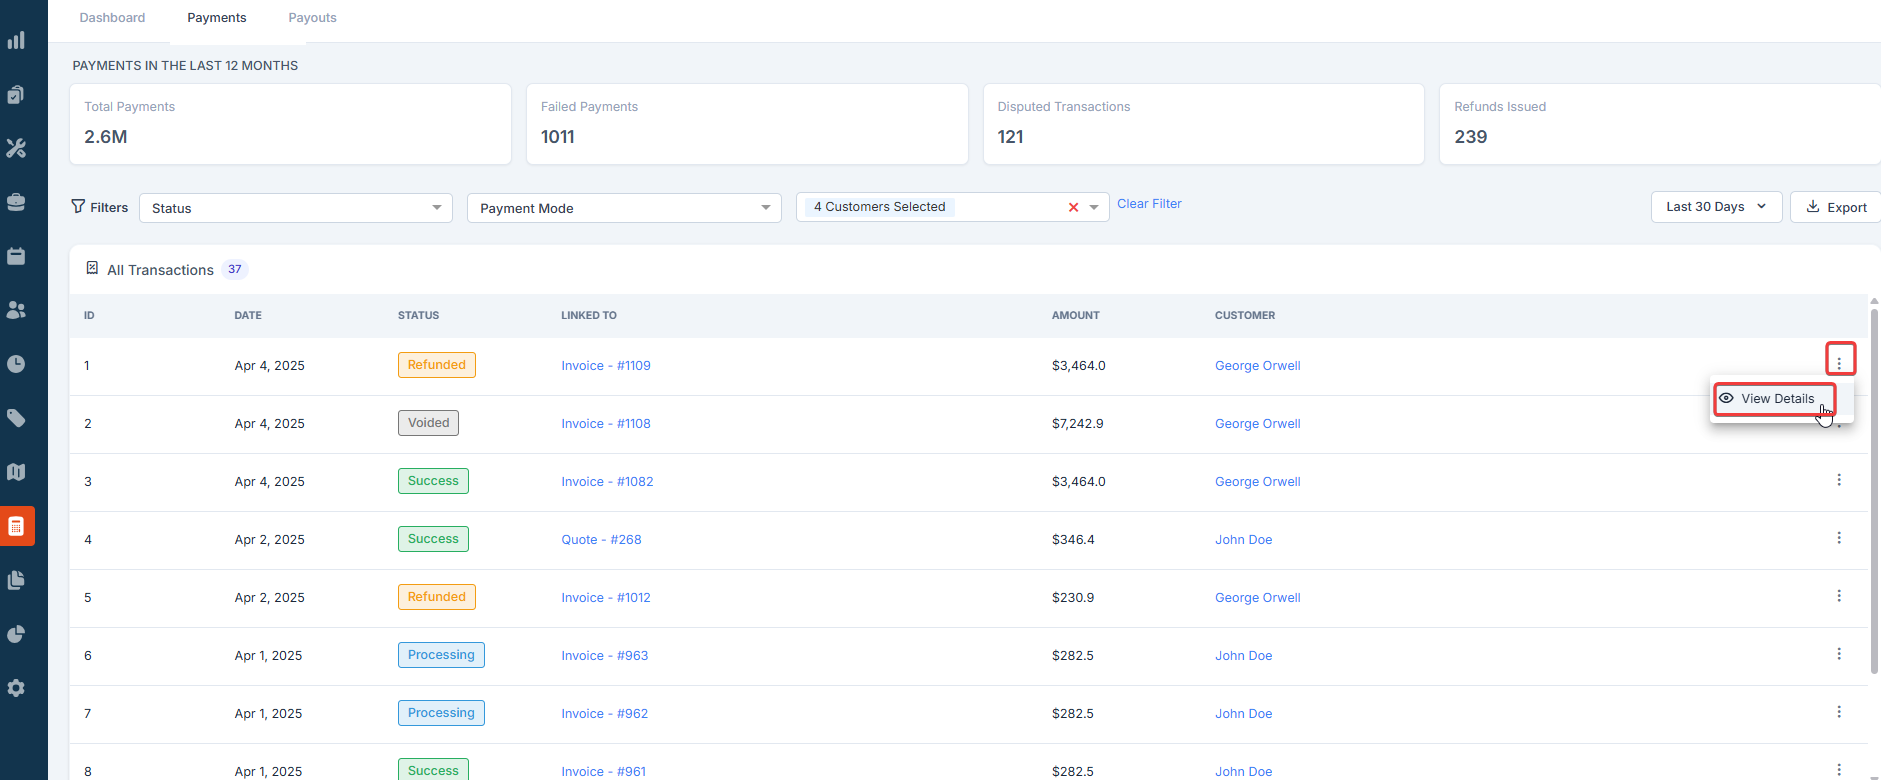This screenshot has height=780, width=1881.
Task: Click the Processing status badge in row 6
Action: [x=441, y=655]
